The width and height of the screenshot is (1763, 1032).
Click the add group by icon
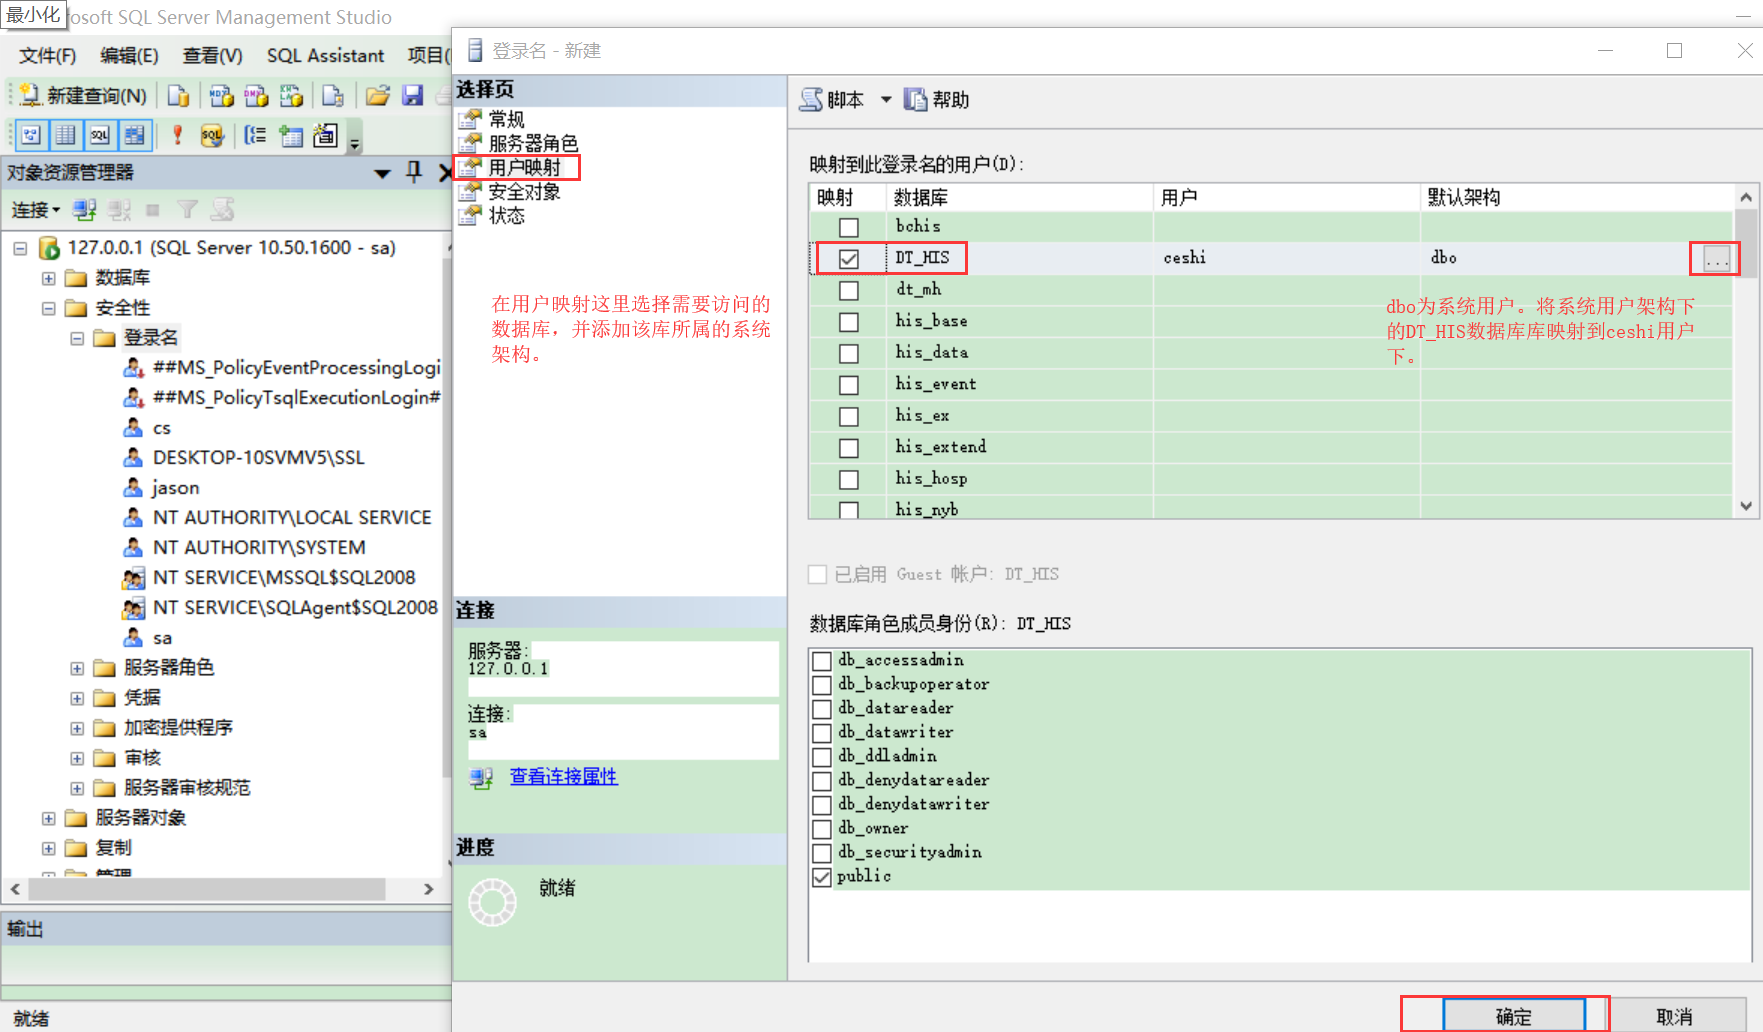[x=255, y=135]
